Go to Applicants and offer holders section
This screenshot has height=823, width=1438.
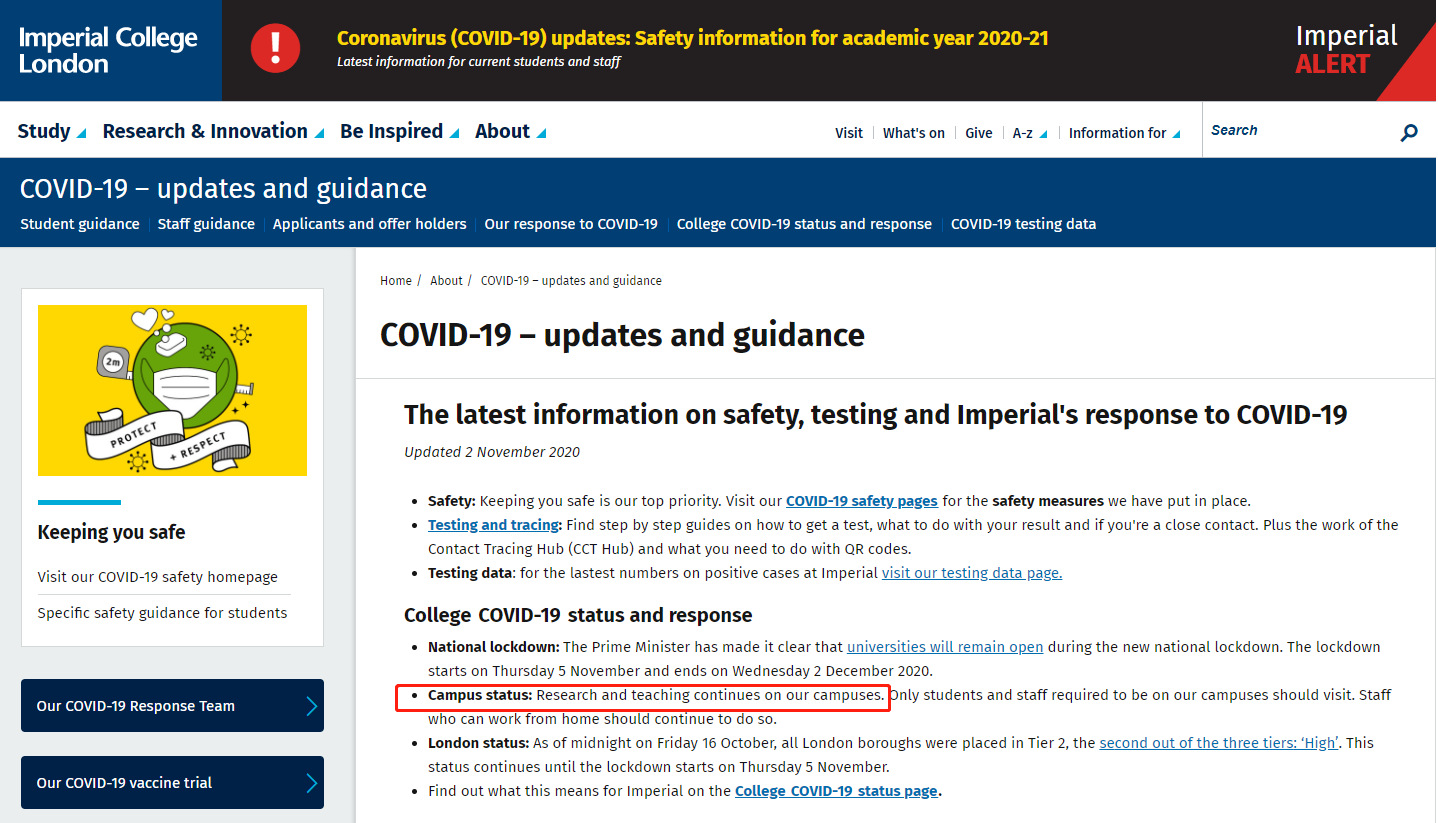pos(370,224)
